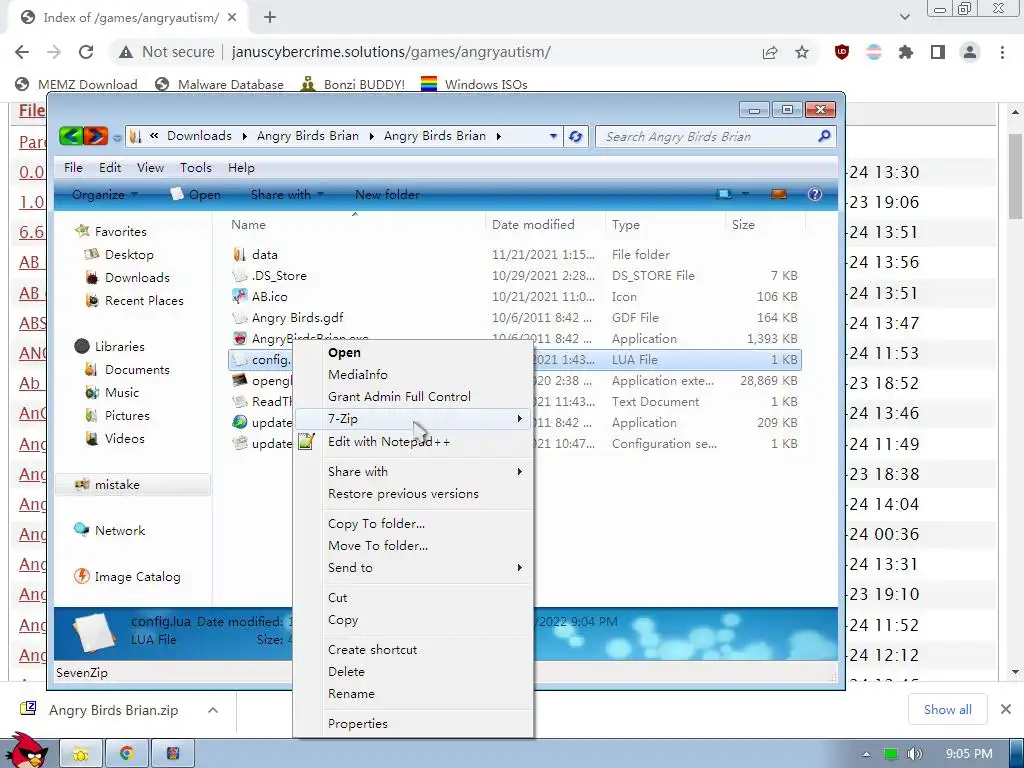1024x768 pixels.
Task: Click the Open toolbar button
Action: (195, 194)
